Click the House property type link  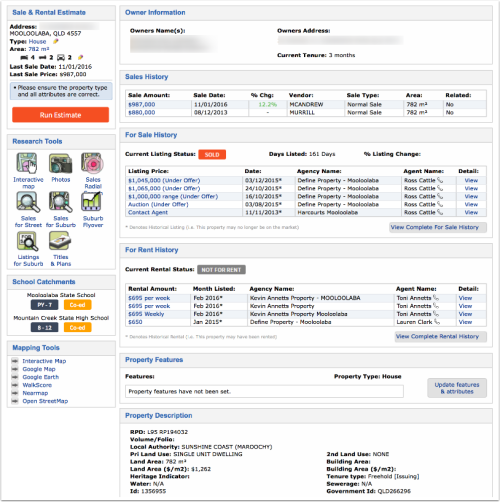click(x=37, y=41)
